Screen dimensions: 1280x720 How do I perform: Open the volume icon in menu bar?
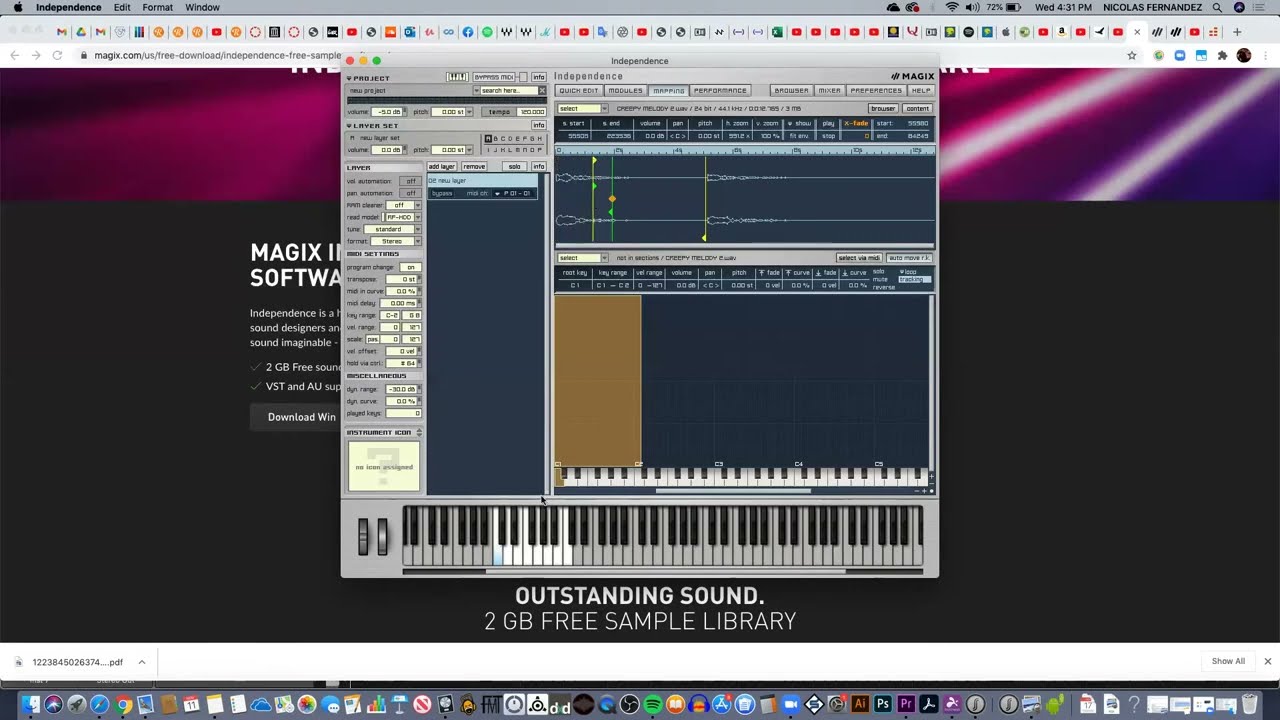[972, 7]
